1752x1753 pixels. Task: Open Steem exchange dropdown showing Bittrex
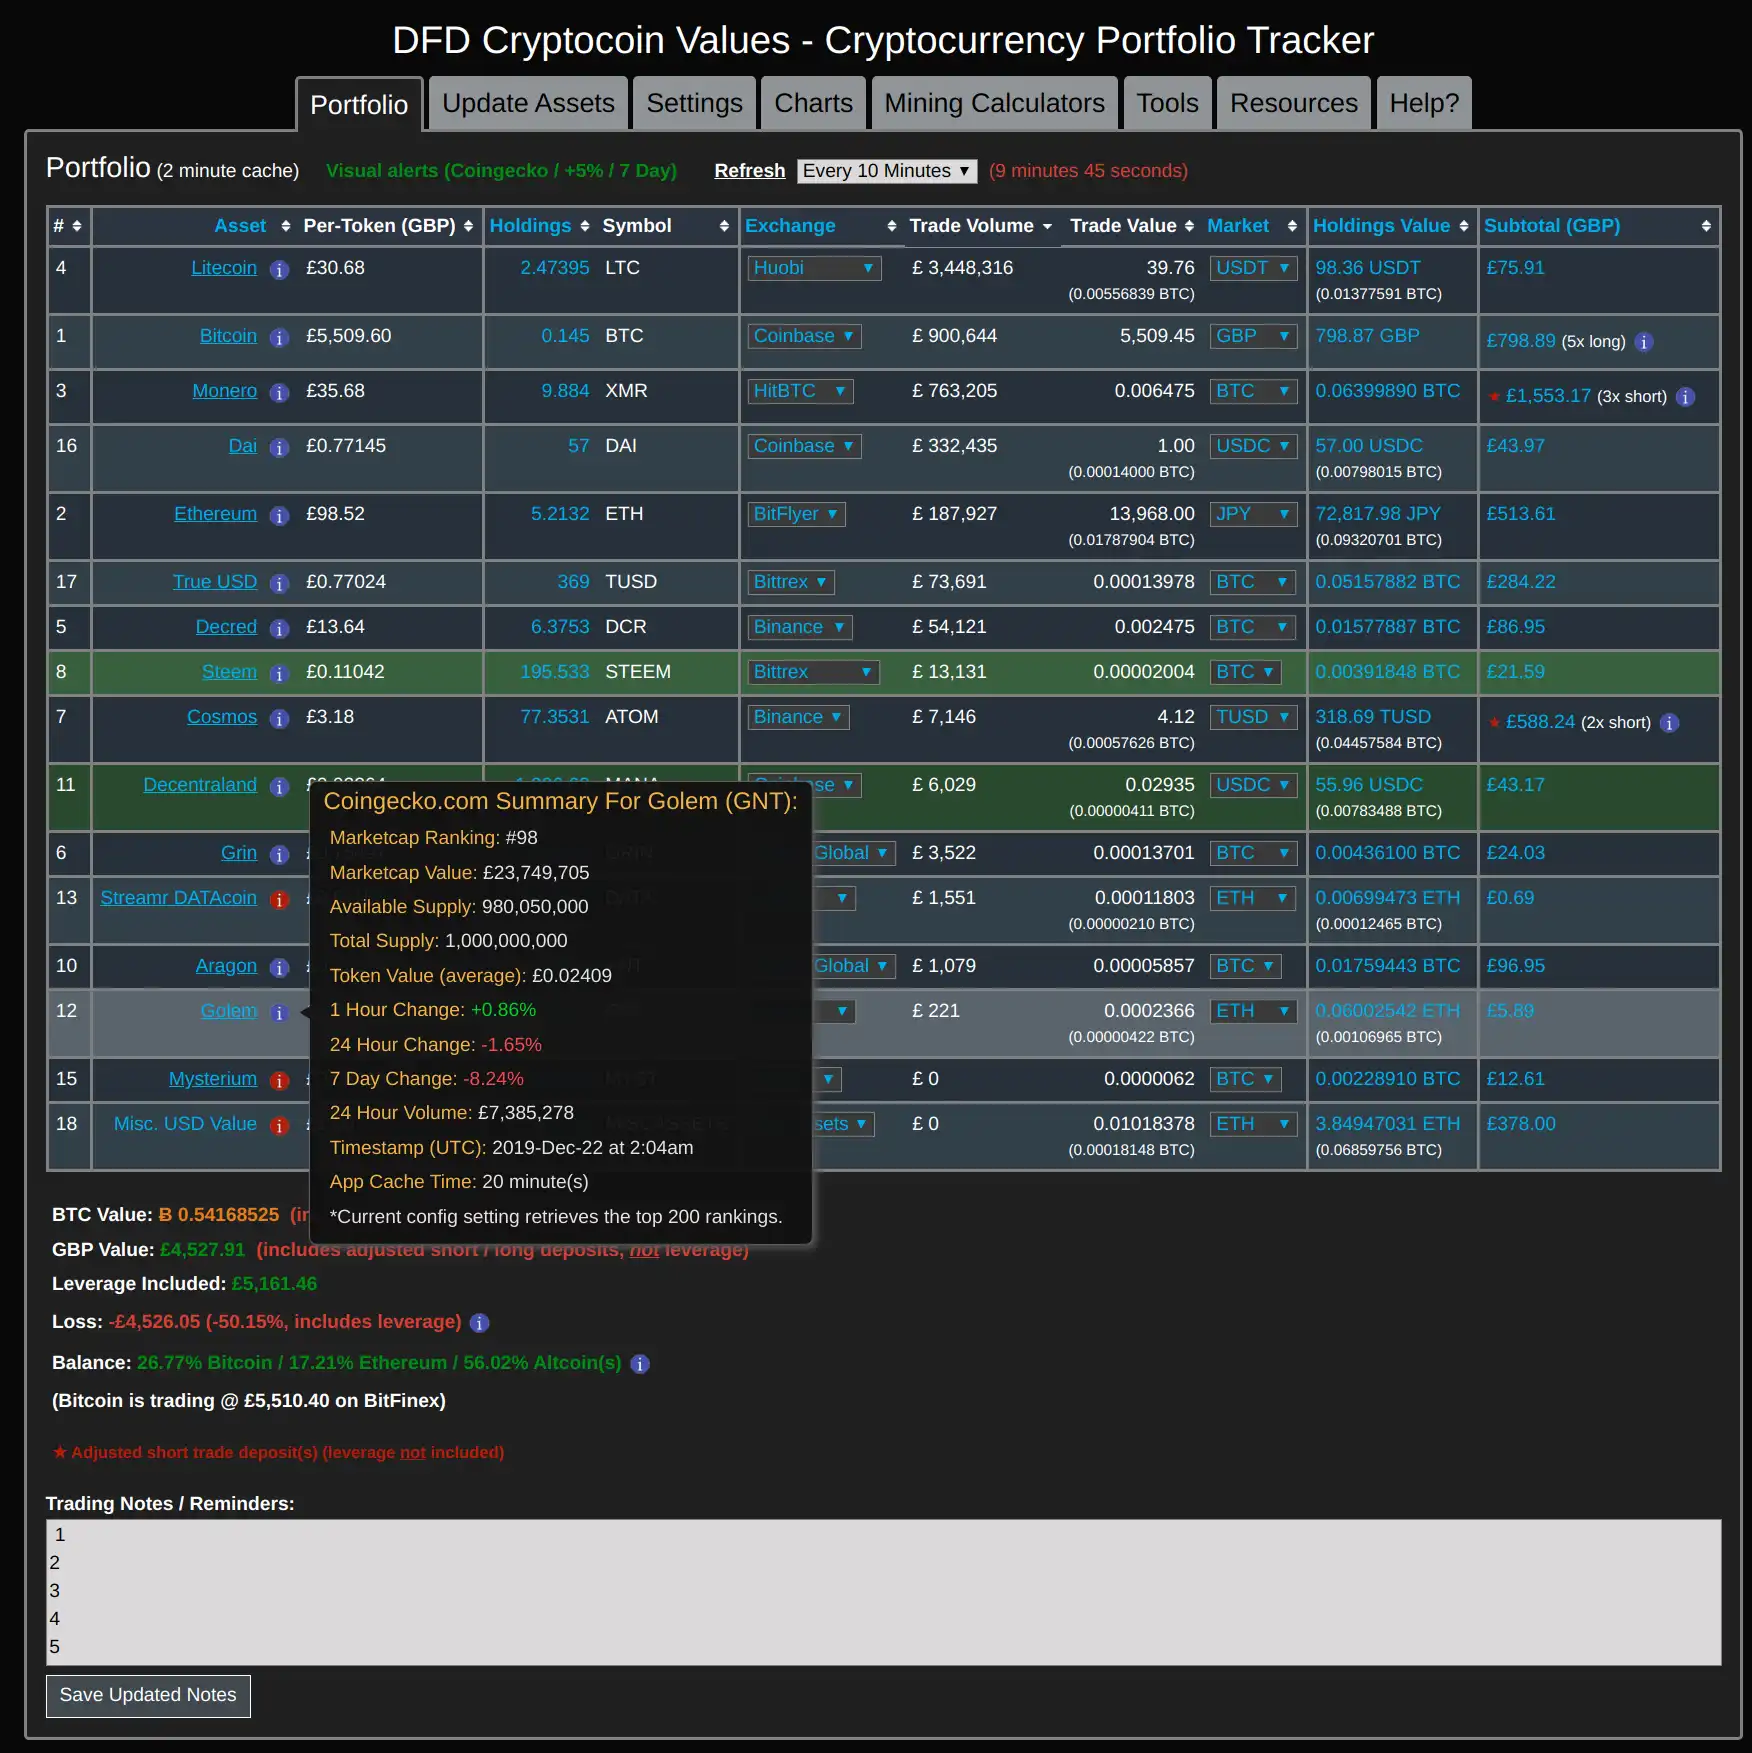[x=813, y=672]
